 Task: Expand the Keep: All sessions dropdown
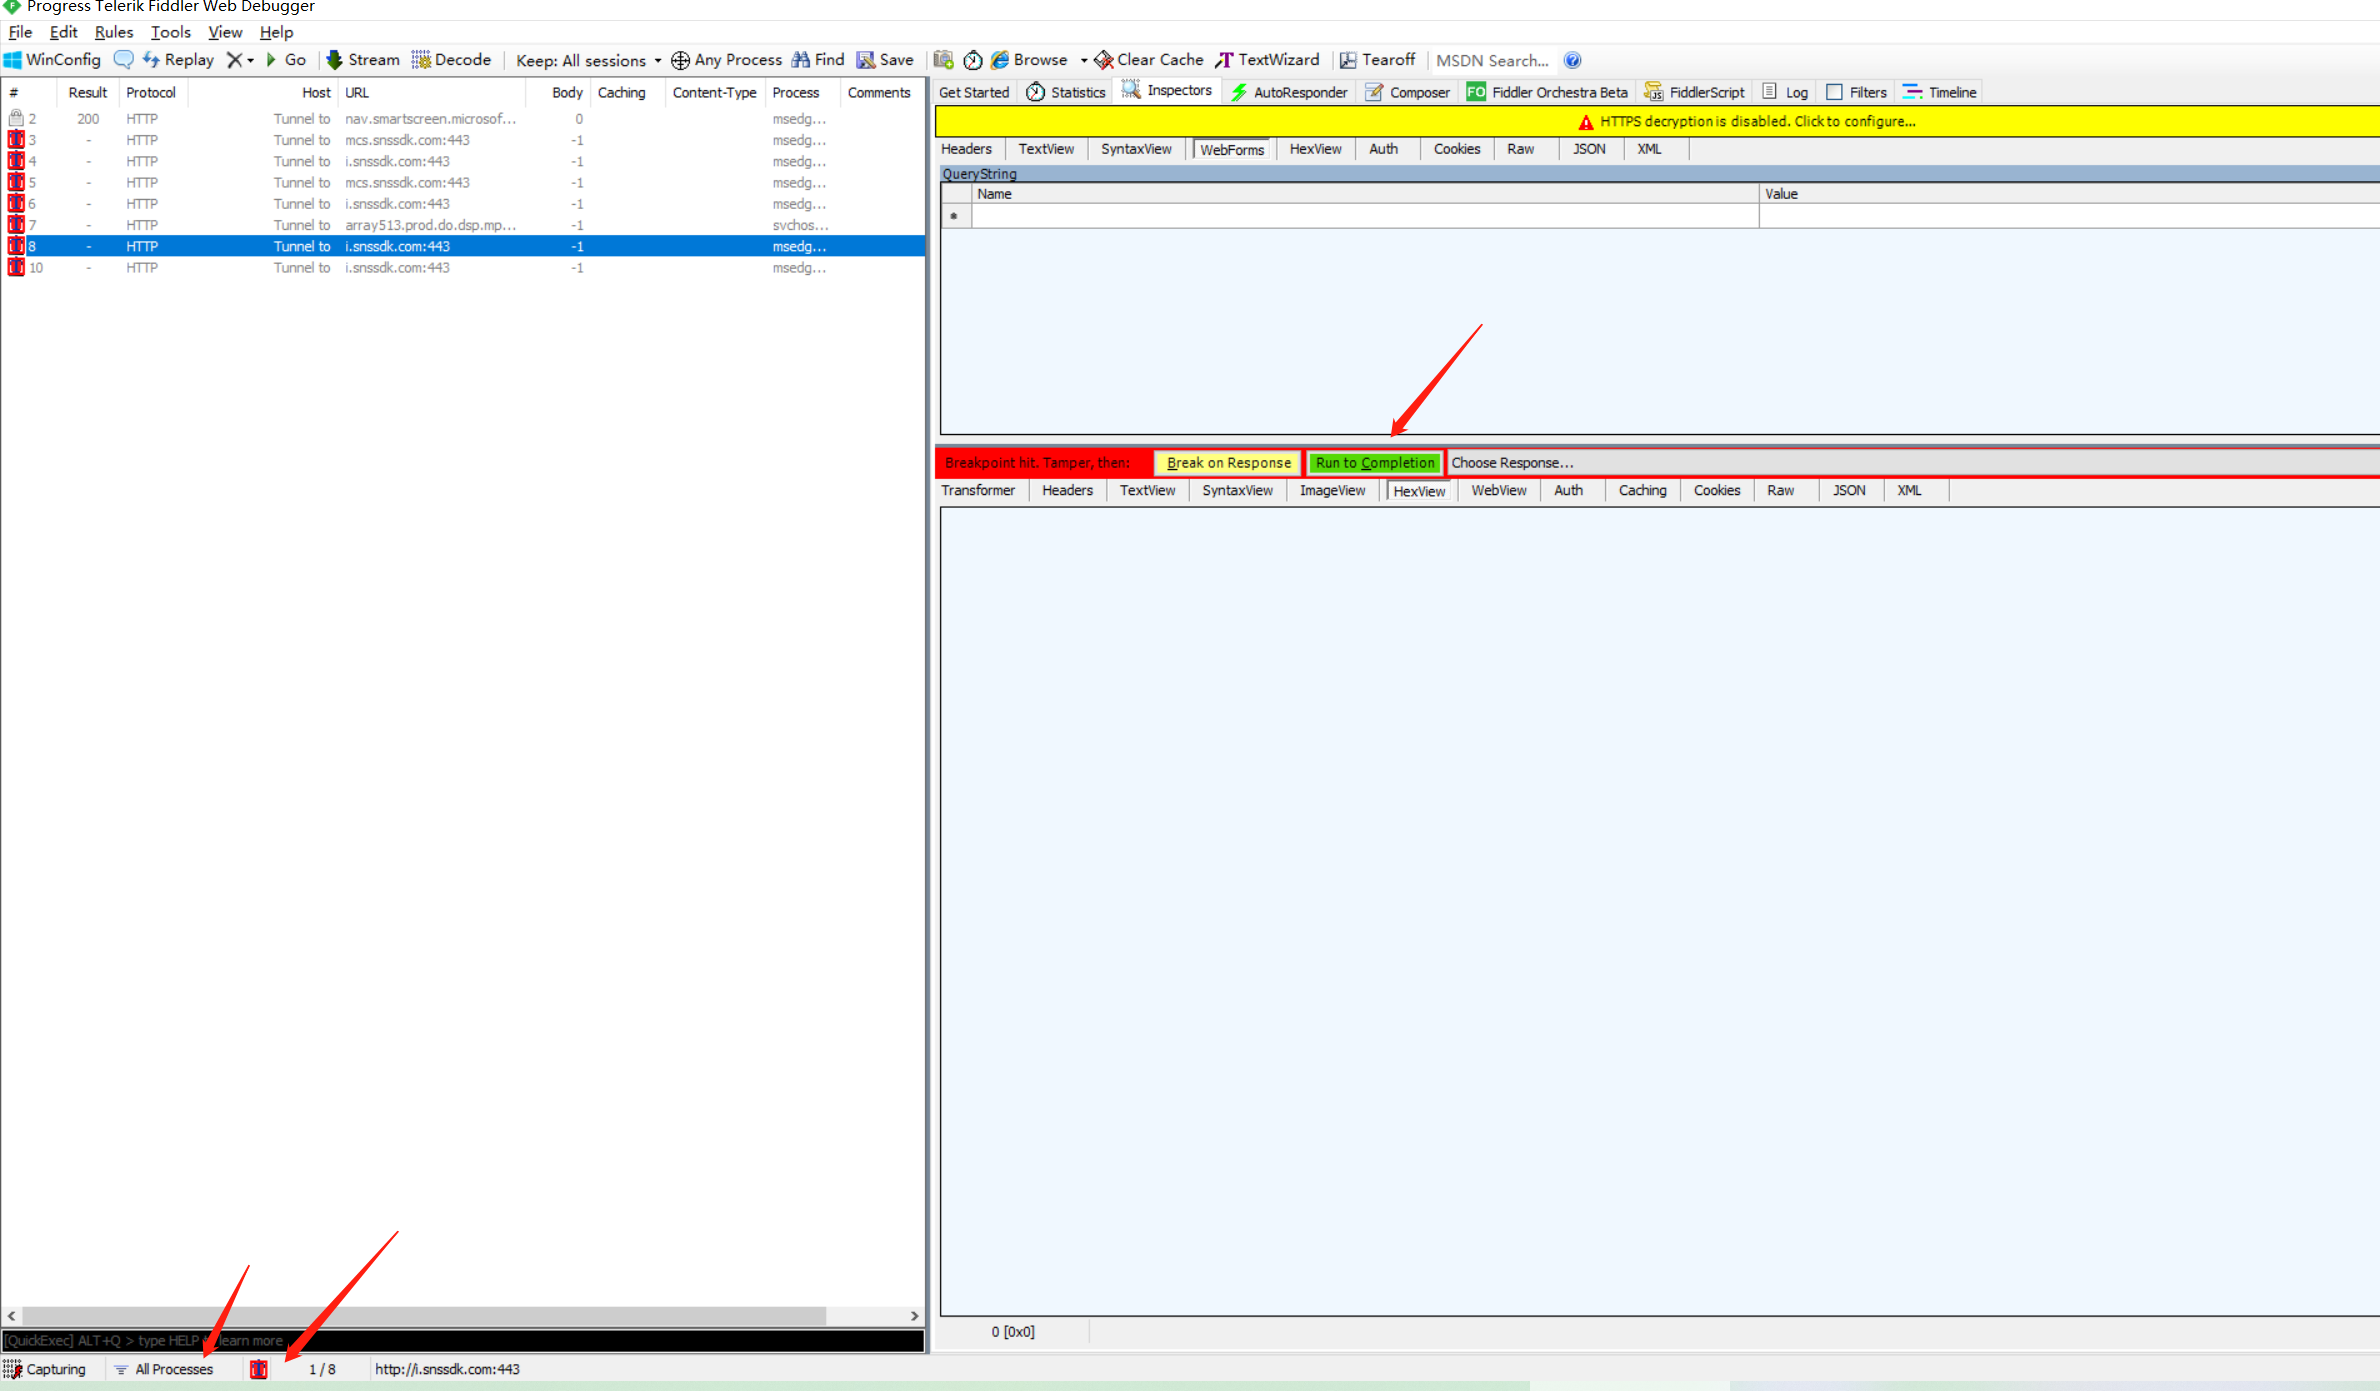point(588,60)
